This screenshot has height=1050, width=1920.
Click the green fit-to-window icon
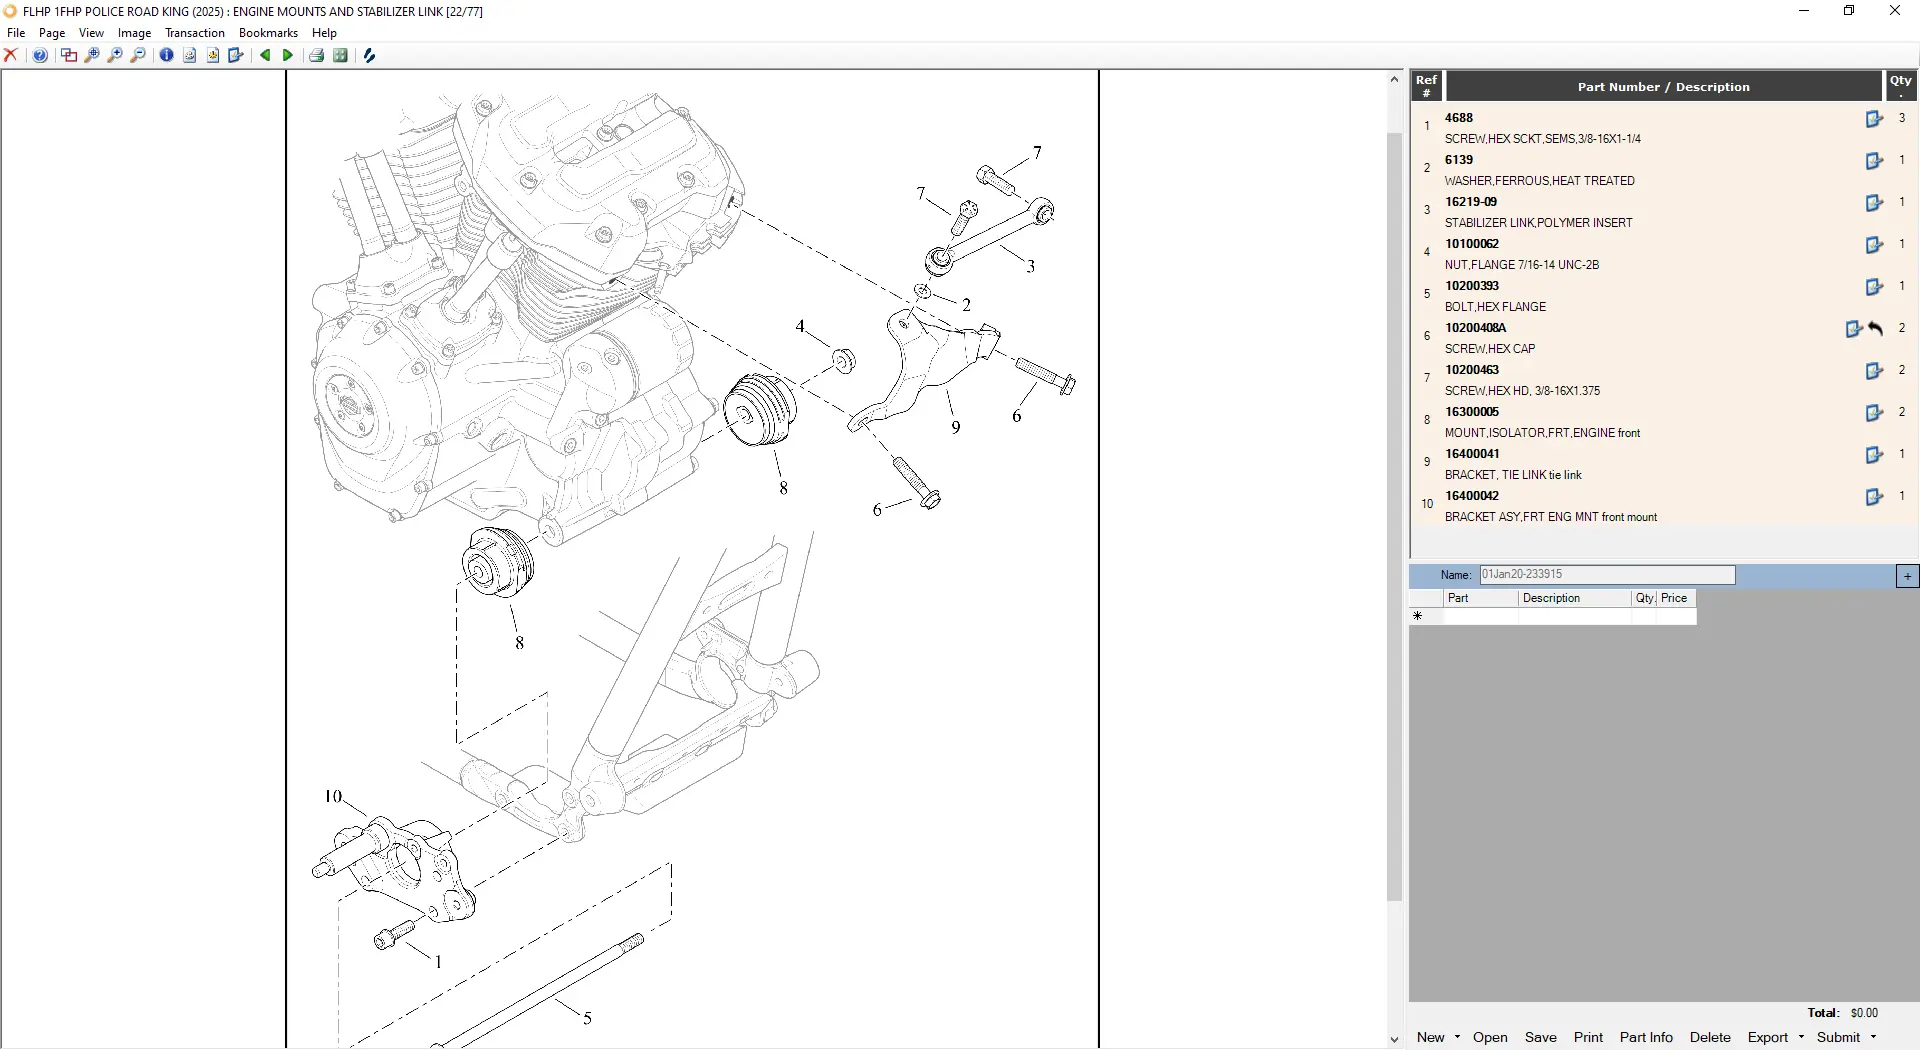click(x=341, y=56)
